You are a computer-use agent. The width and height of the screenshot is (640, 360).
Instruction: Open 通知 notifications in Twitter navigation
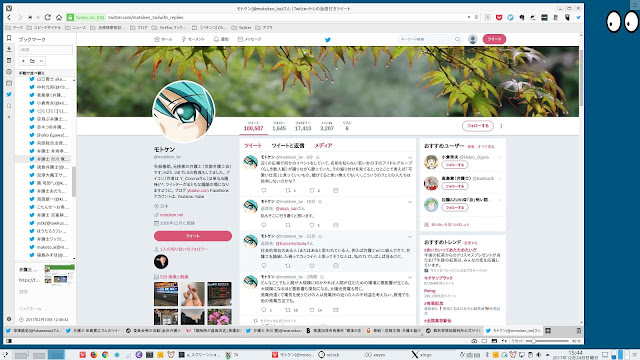221,39
